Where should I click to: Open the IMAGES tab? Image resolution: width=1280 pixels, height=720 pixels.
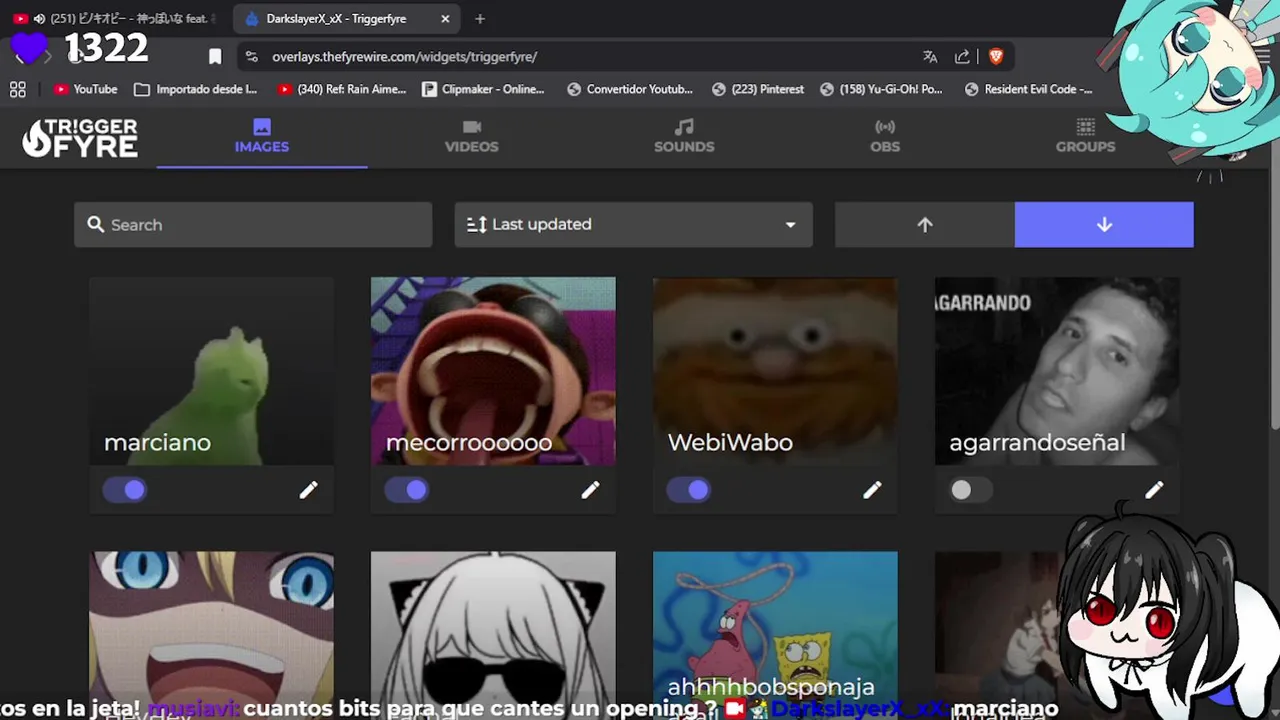(x=262, y=136)
